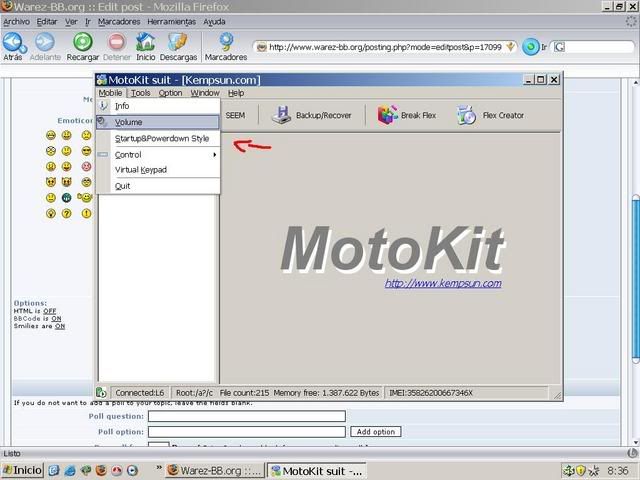
Task: Select Info in the Mobile menu
Action: tap(158, 106)
